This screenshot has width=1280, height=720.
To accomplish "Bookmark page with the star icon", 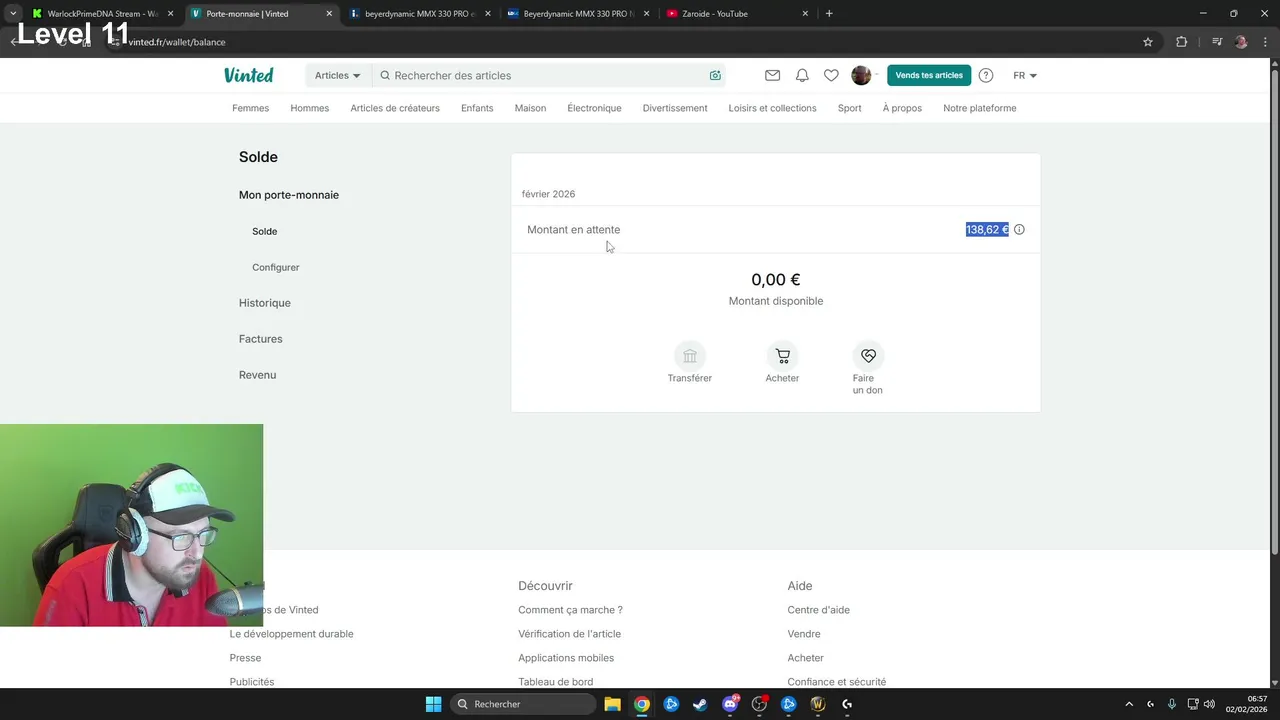I will coord(1148,42).
